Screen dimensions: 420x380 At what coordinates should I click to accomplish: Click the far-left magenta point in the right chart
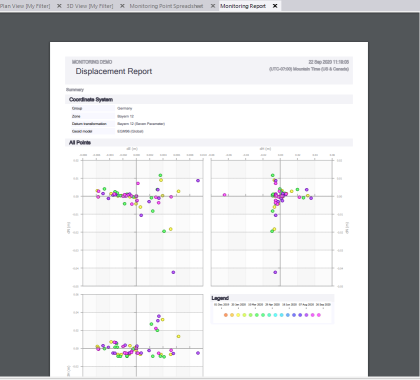point(225,195)
